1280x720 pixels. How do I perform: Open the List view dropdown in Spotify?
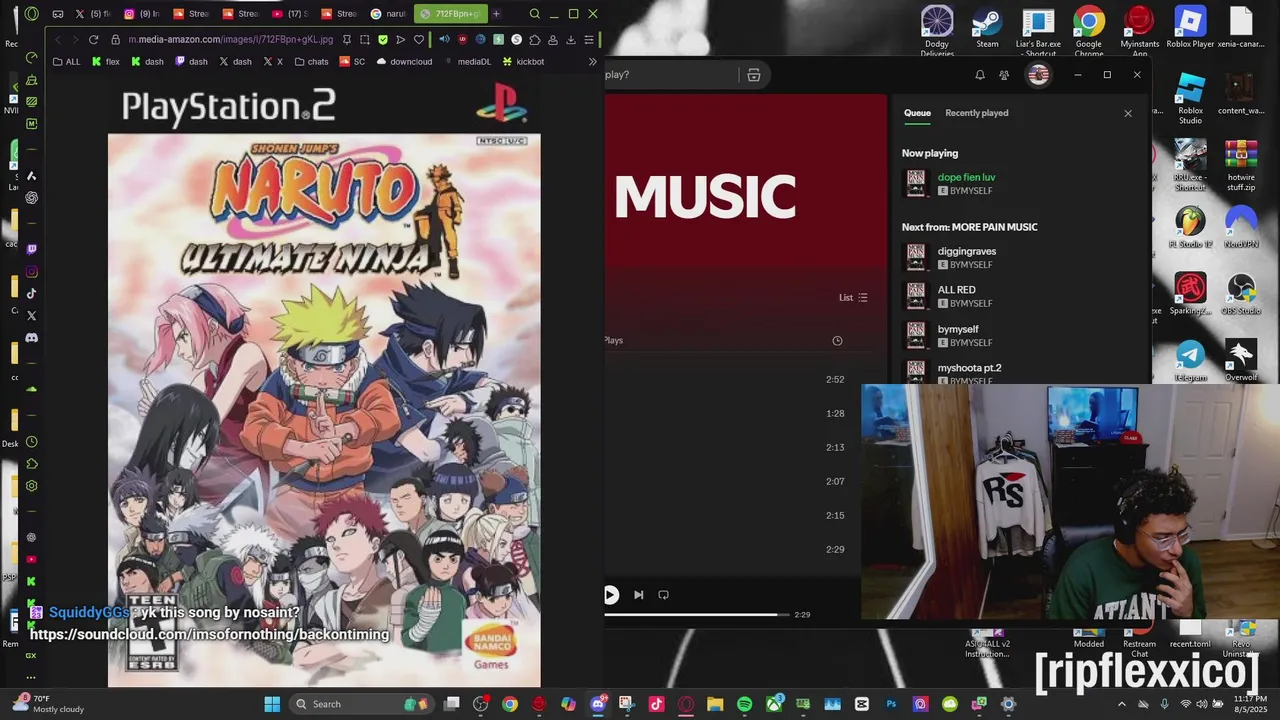(853, 297)
